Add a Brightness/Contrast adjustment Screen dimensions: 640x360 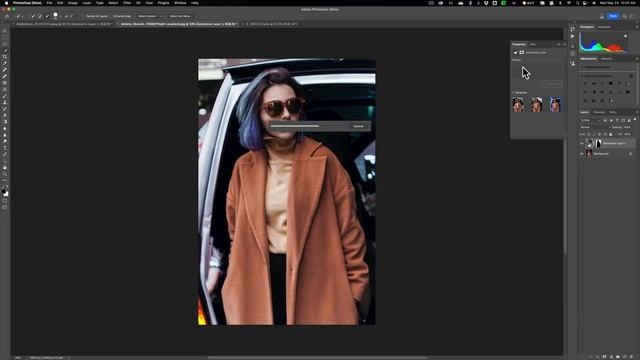[585, 84]
